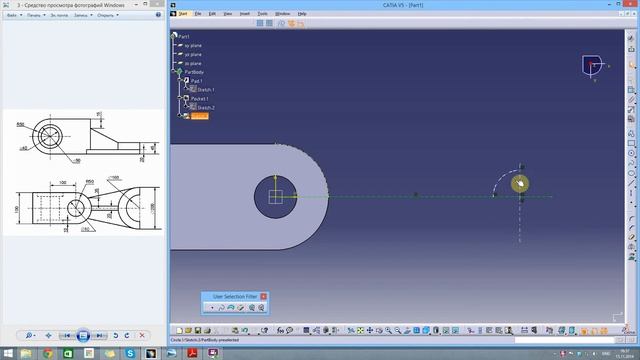The image size is (640, 360).
Task: Rotate photo clockwise in Photo Viewer
Action: click(127, 336)
